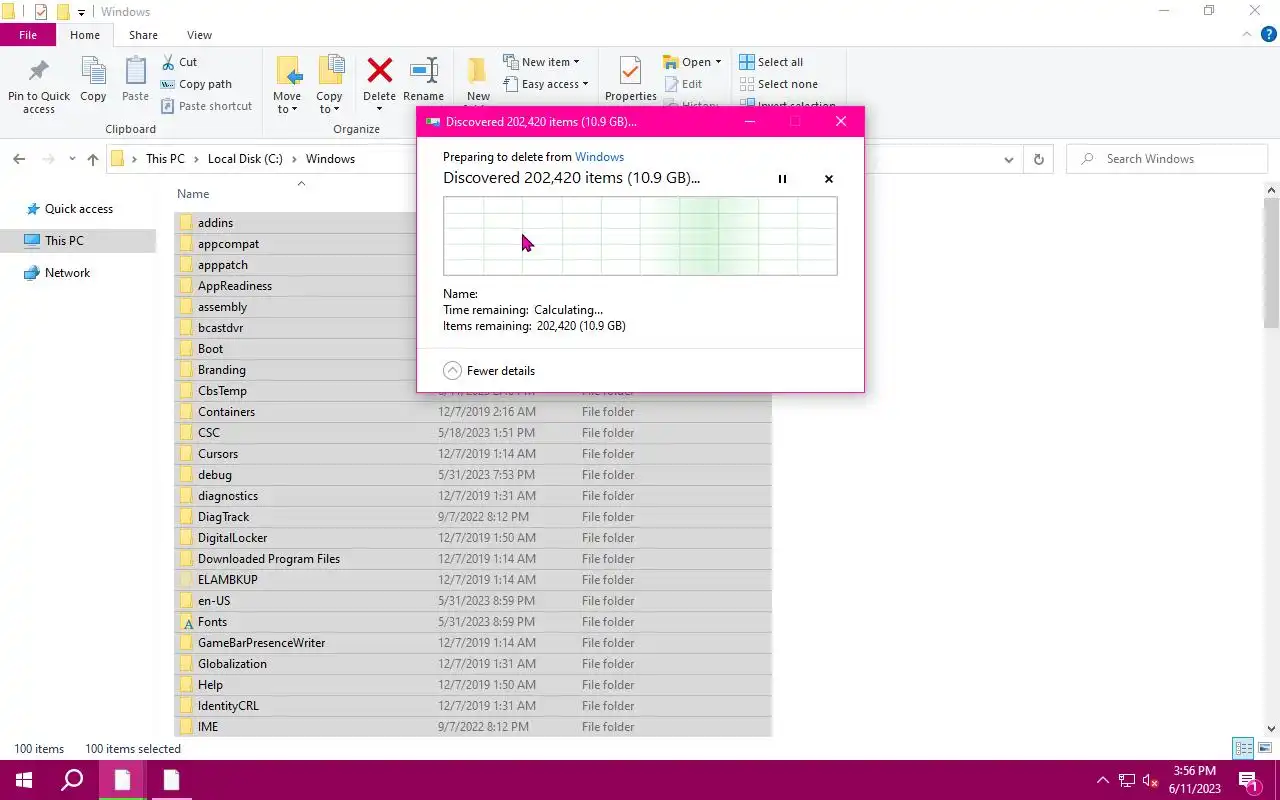Click the Search Windows field
Screen dimensions: 1280x800
pyautogui.click(x=1166, y=159)
